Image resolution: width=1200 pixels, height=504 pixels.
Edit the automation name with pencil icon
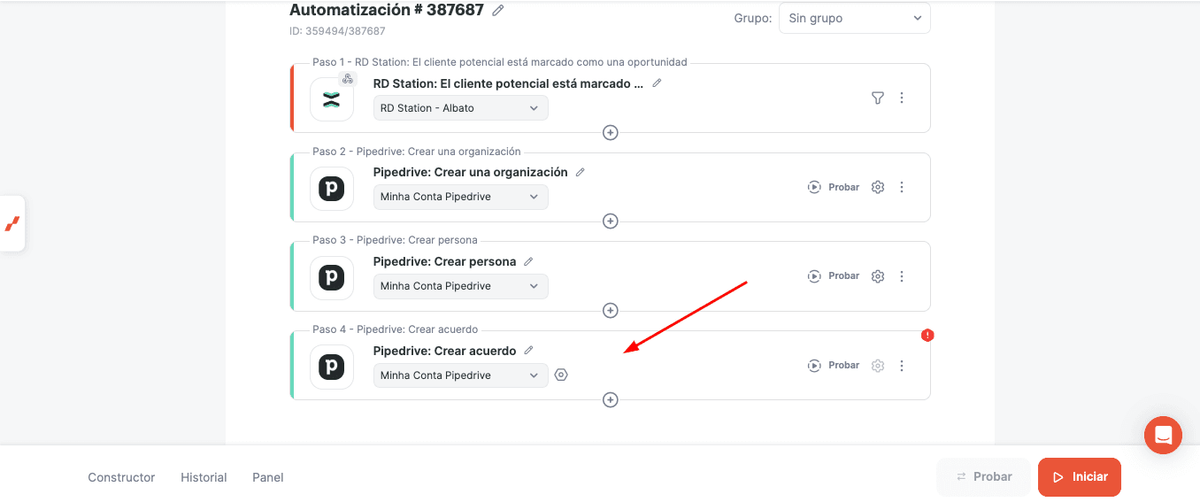coord(498,10)
